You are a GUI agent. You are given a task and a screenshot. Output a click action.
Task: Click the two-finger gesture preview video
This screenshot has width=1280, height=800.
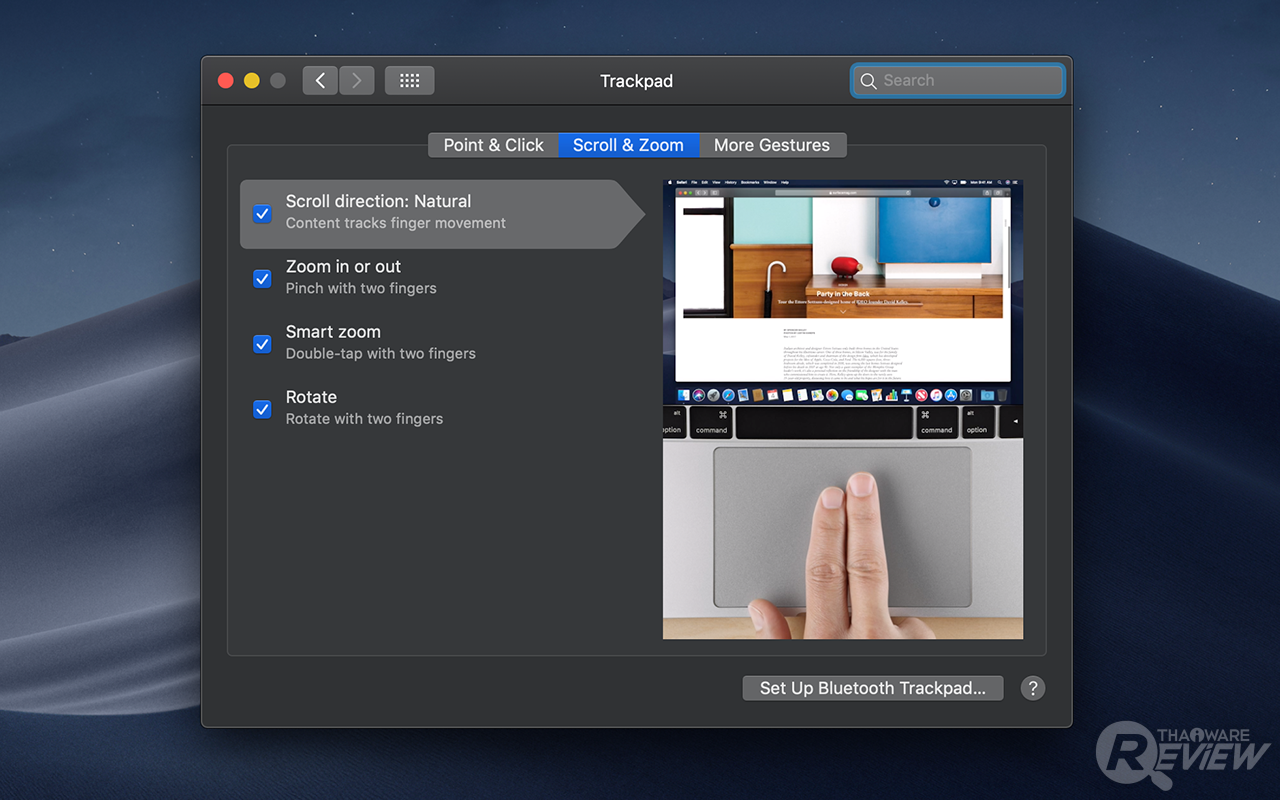[842, 410]
